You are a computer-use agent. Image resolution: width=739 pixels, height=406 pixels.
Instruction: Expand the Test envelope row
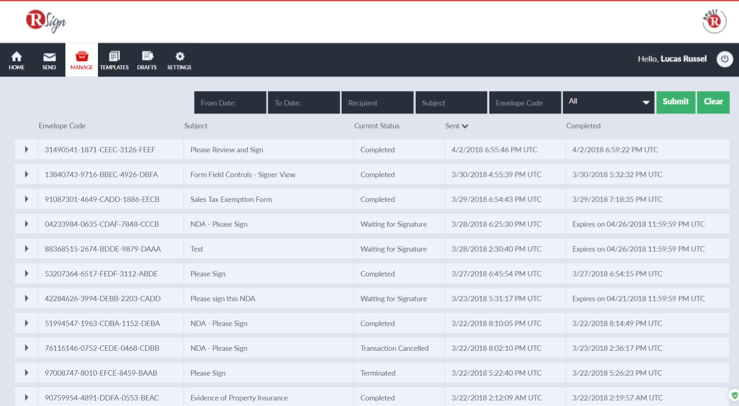tap(26, 249)
